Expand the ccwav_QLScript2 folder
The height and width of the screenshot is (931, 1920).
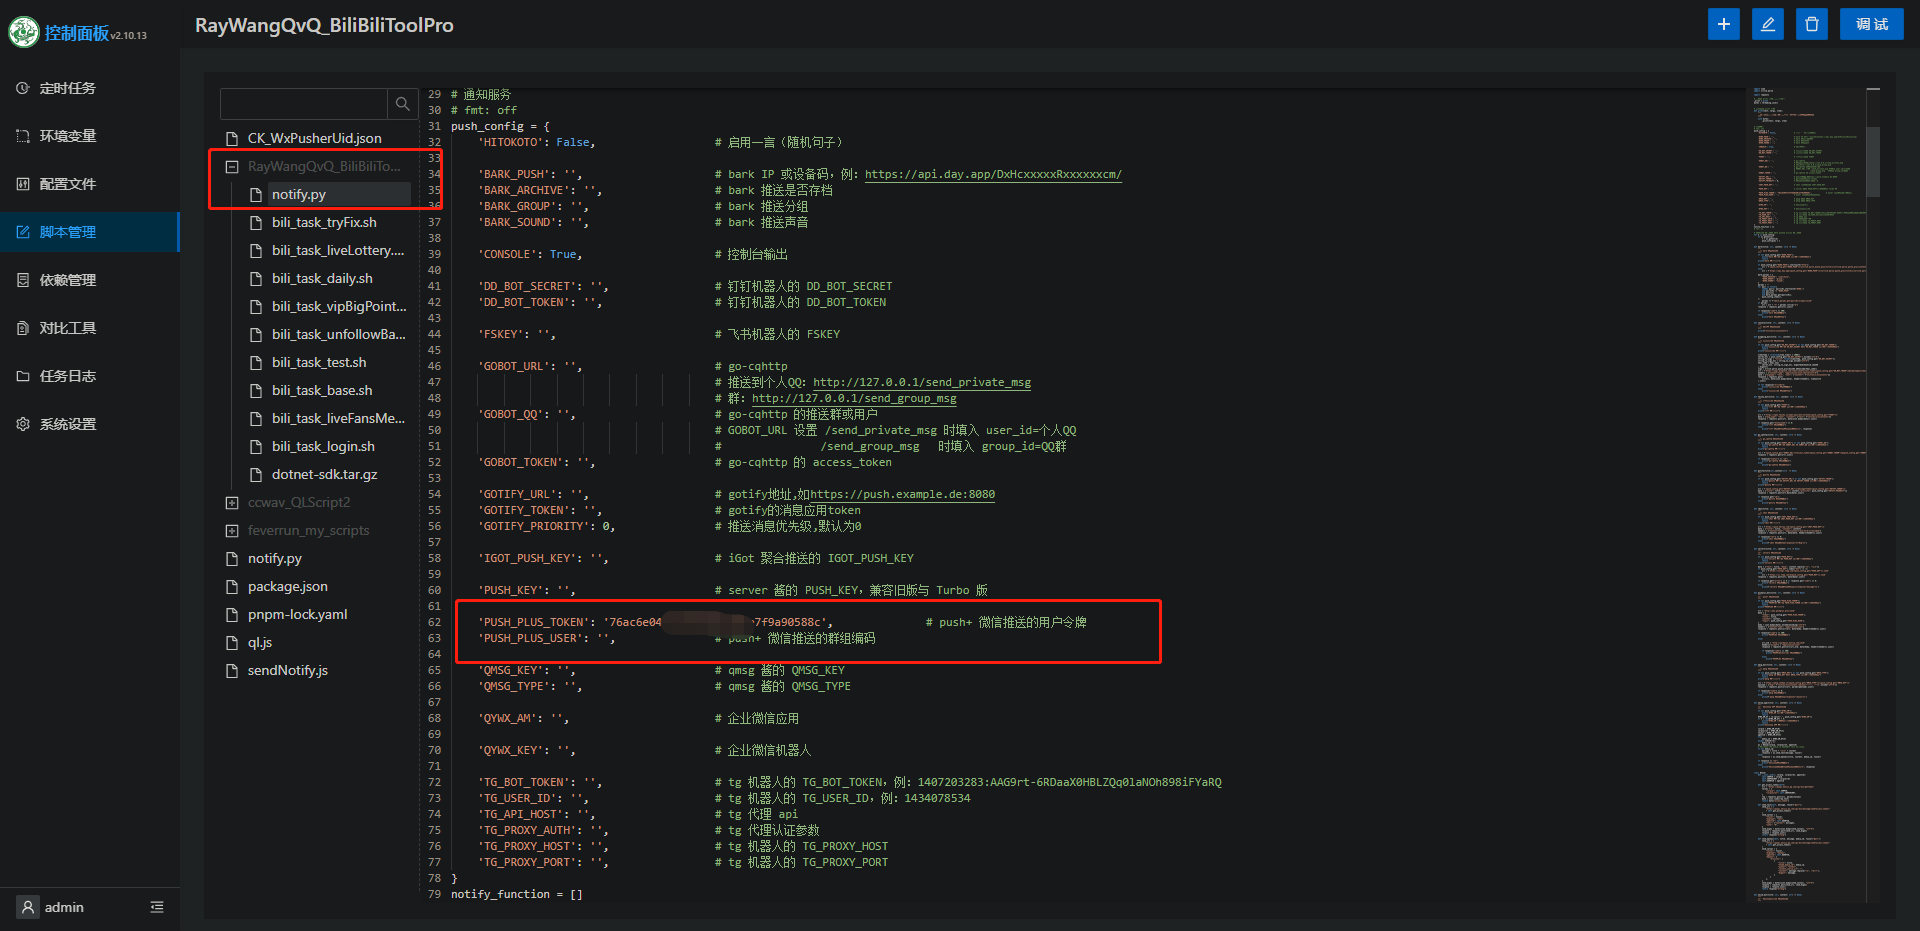tap(231, 502)
